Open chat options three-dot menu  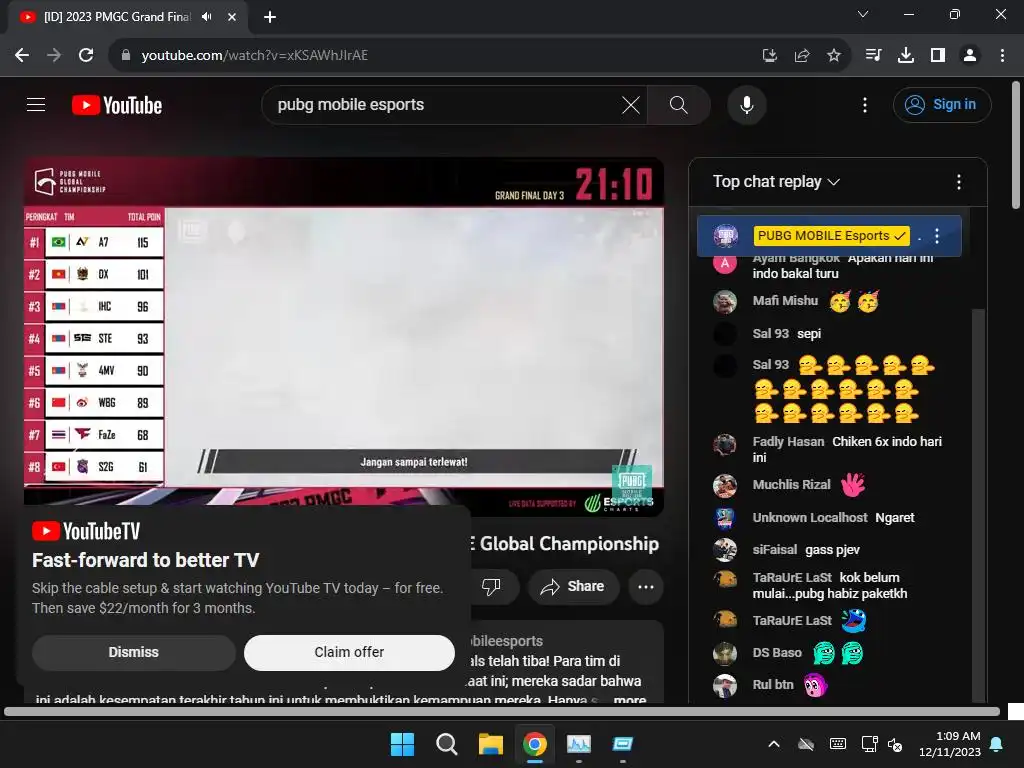958,182
